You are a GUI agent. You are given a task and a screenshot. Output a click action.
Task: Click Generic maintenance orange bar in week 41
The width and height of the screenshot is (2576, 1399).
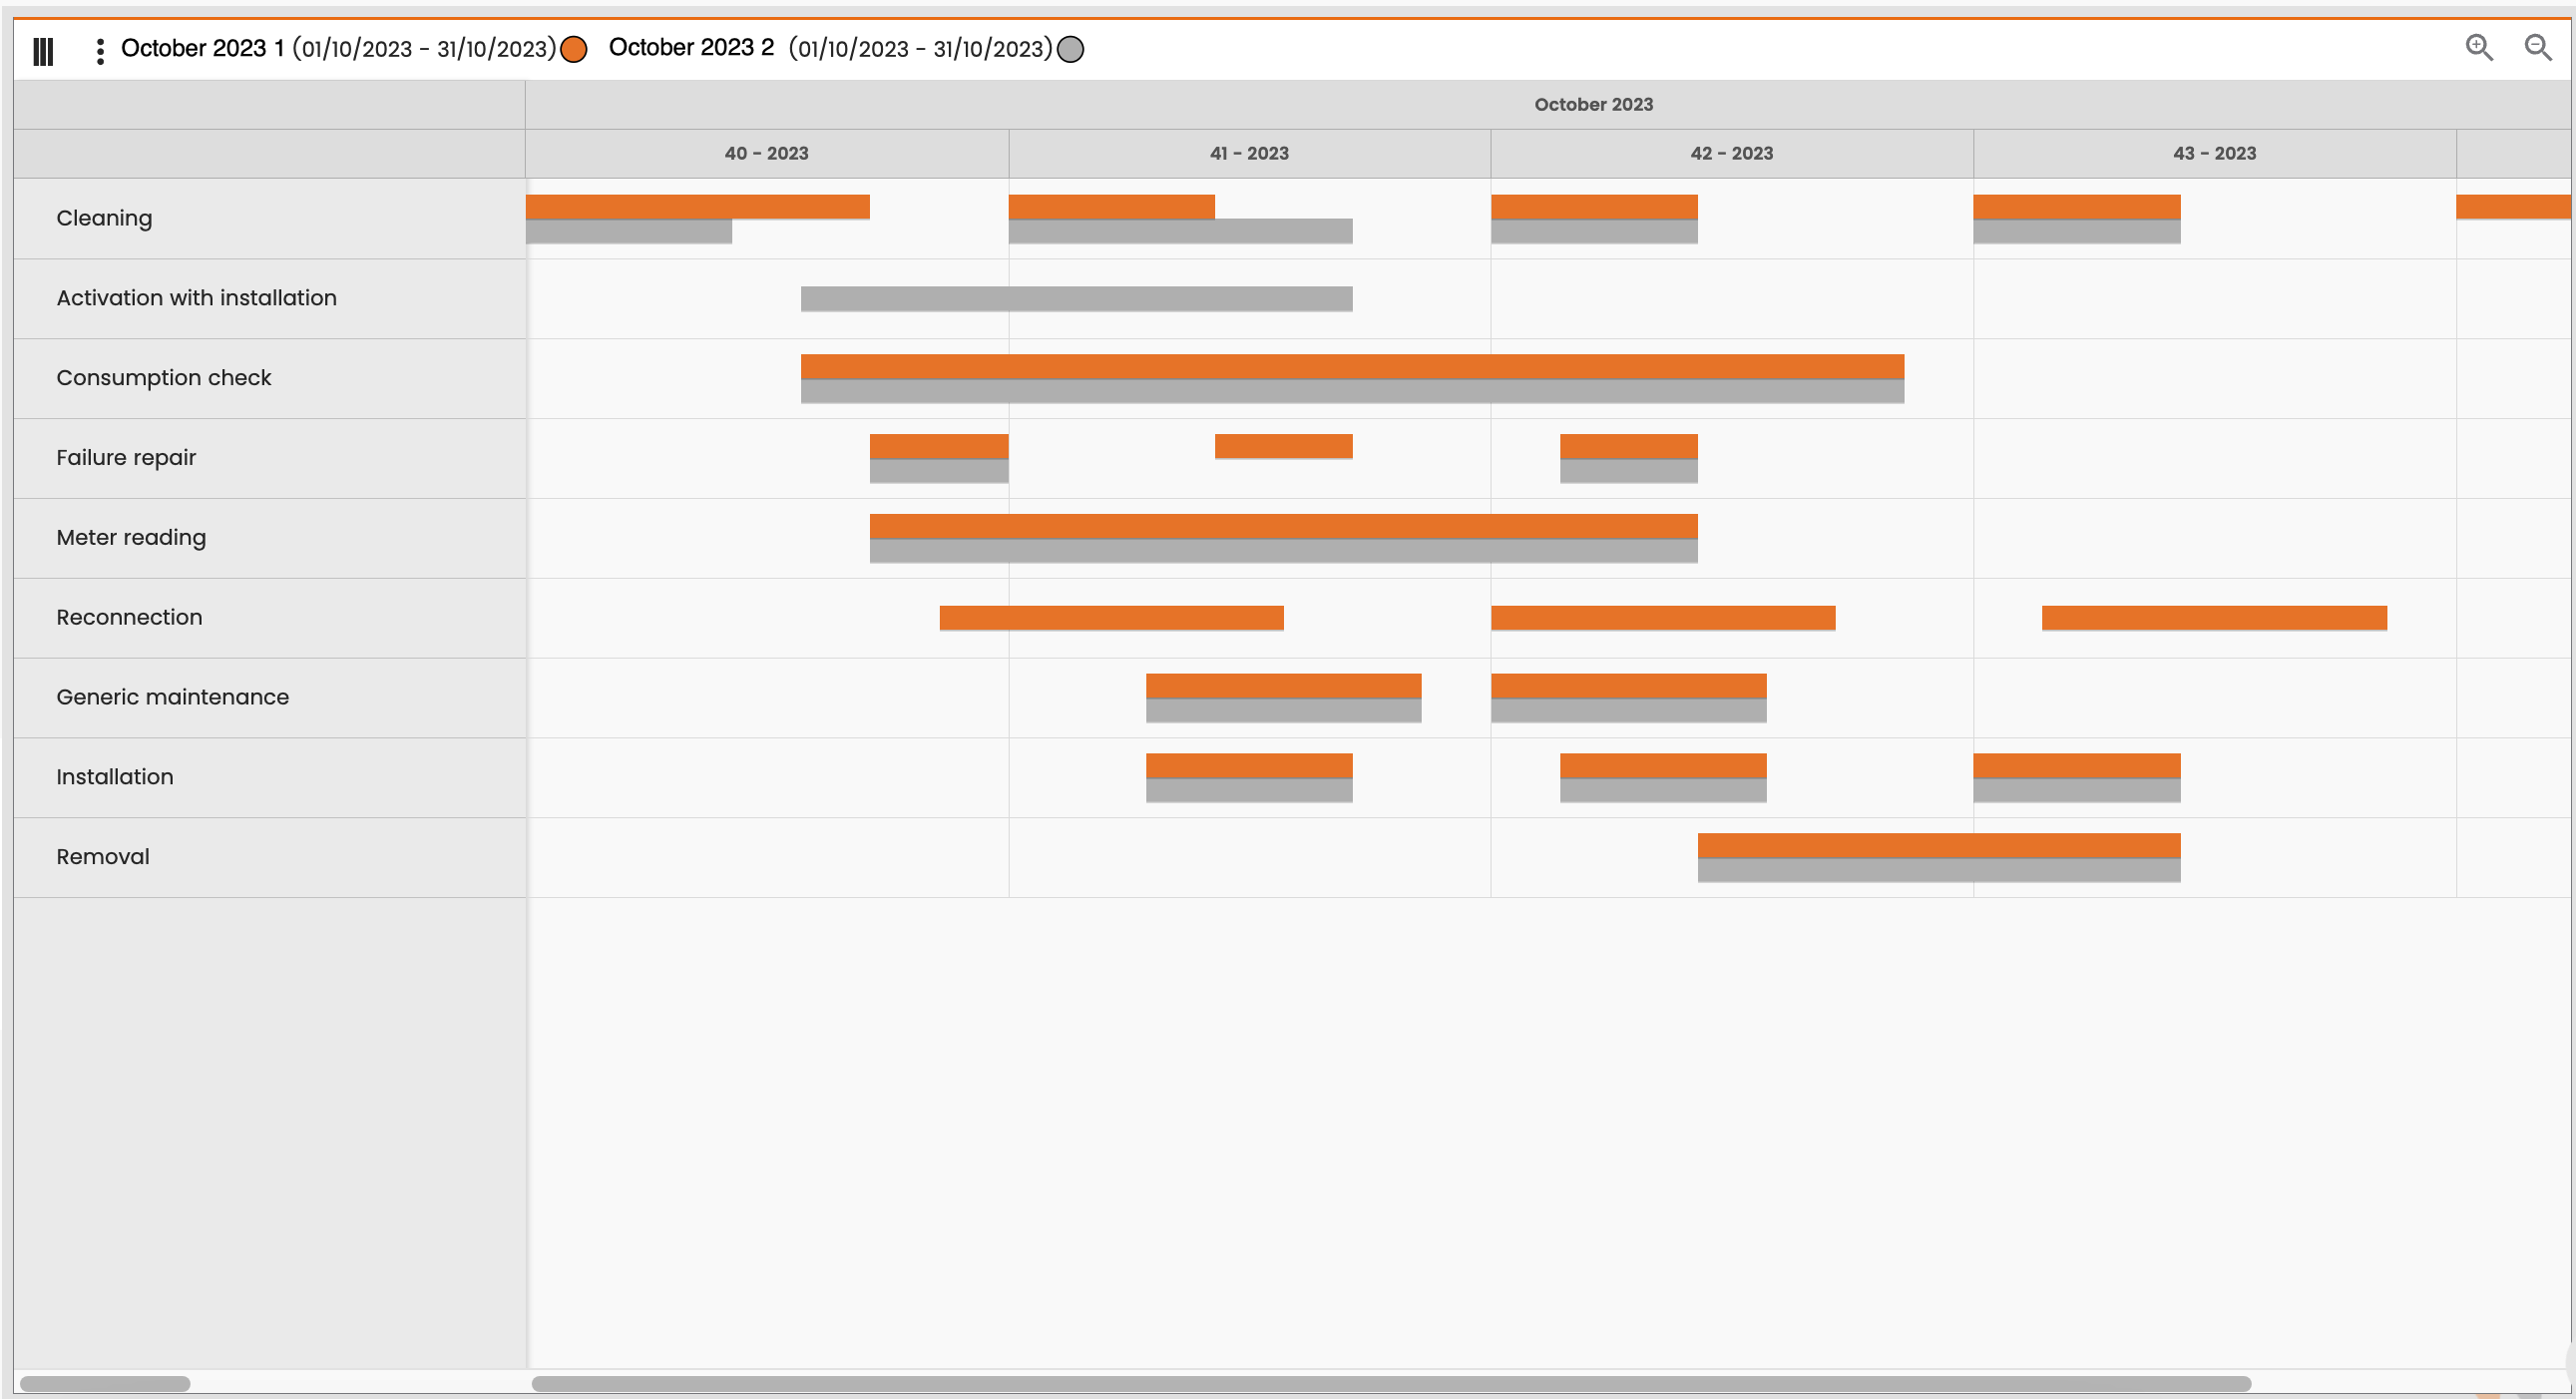[x=1283, y=685]
